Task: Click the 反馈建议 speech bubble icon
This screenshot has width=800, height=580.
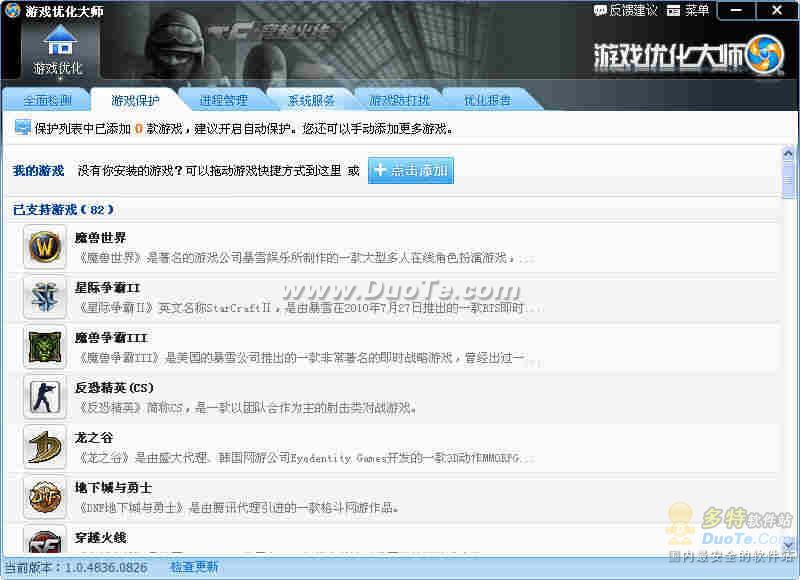Action: tap(600, 10)
